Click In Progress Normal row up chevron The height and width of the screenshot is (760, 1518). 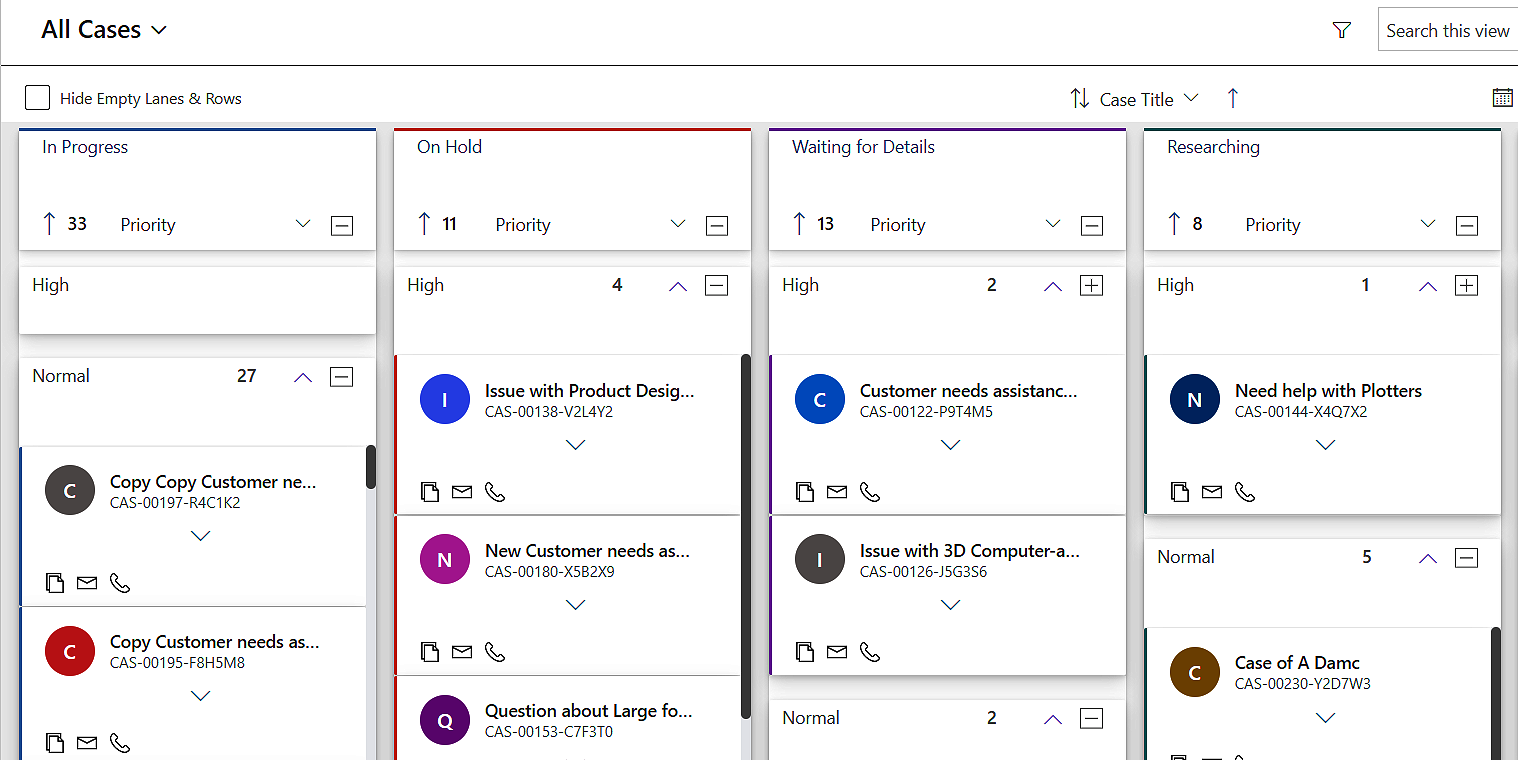pyautogui.click(x=303, y=378)
